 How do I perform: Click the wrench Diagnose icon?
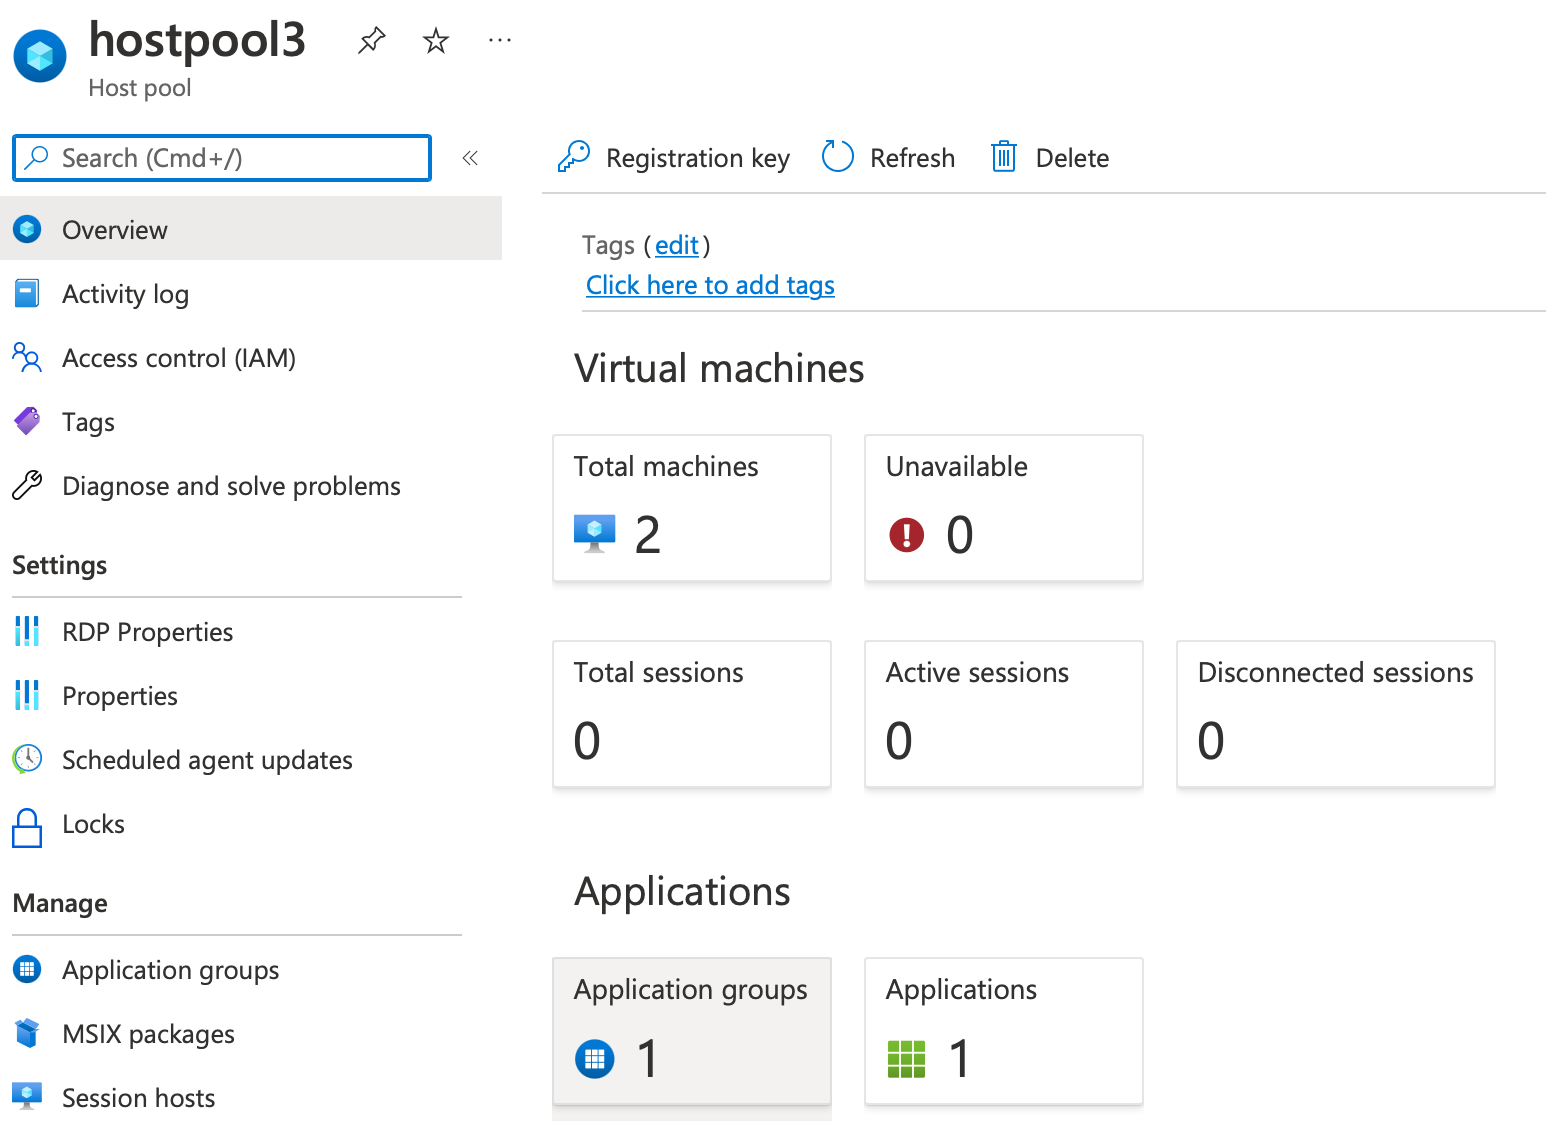(x=27, y=485)
